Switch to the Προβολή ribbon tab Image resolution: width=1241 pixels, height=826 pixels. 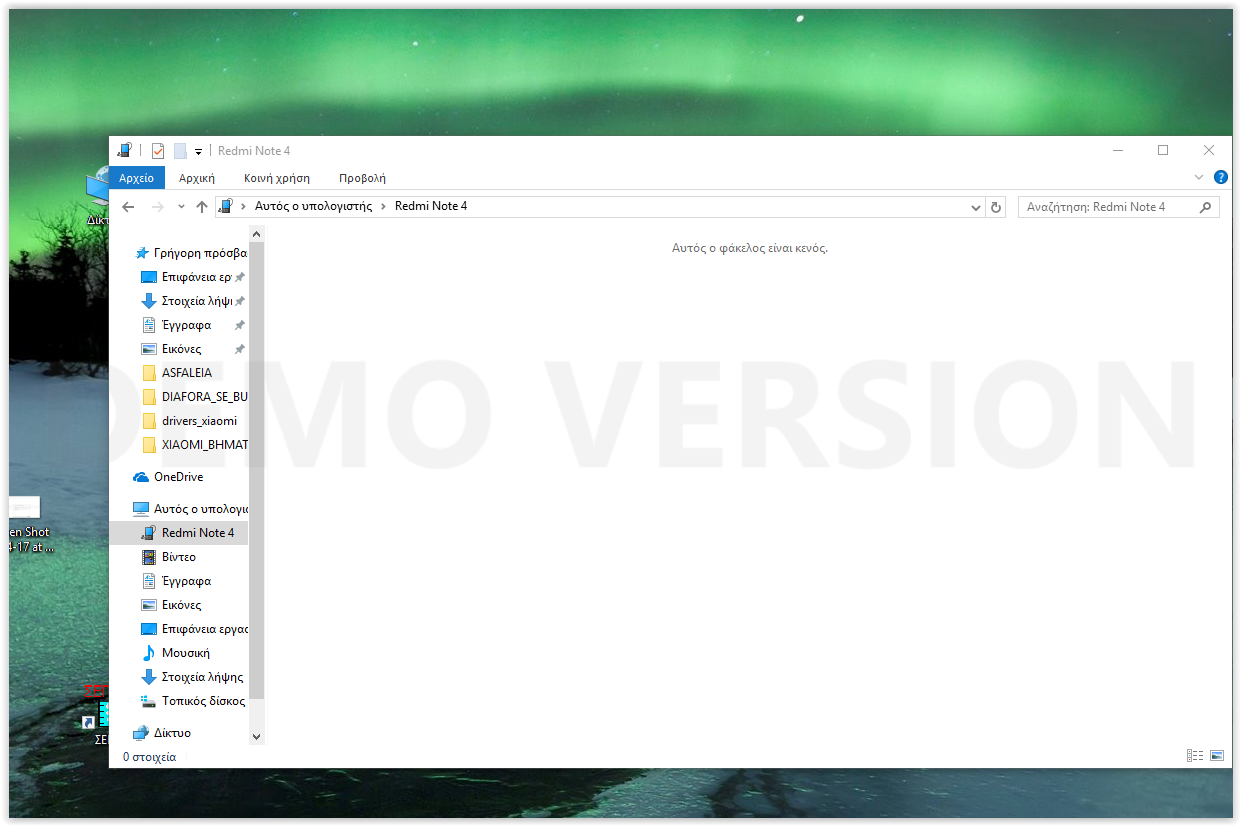tap(362, 178)
